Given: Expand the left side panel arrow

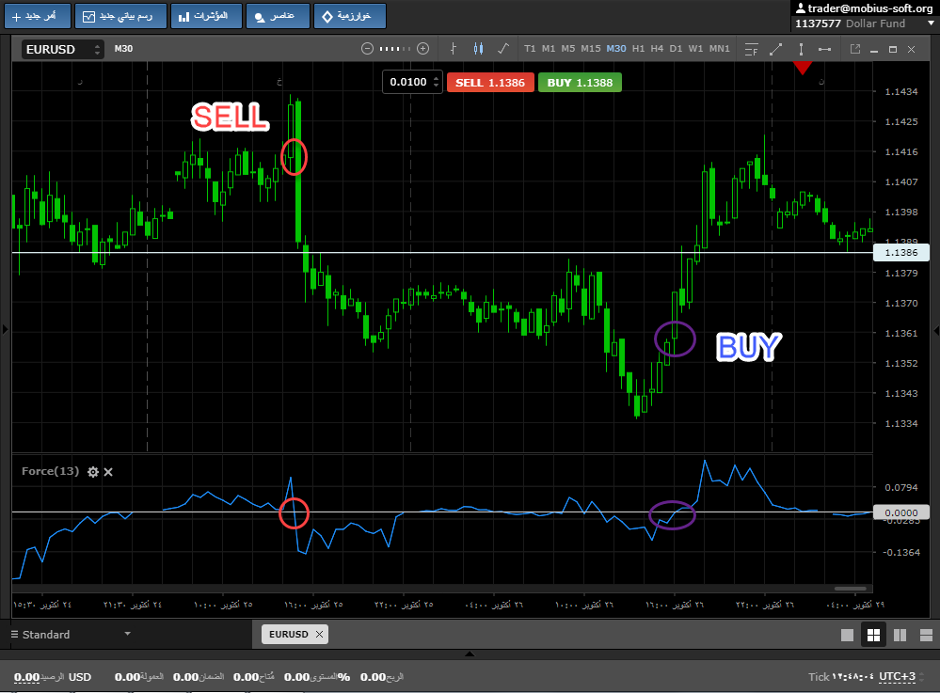Looking at the screenshot, I should pos(5,329).
